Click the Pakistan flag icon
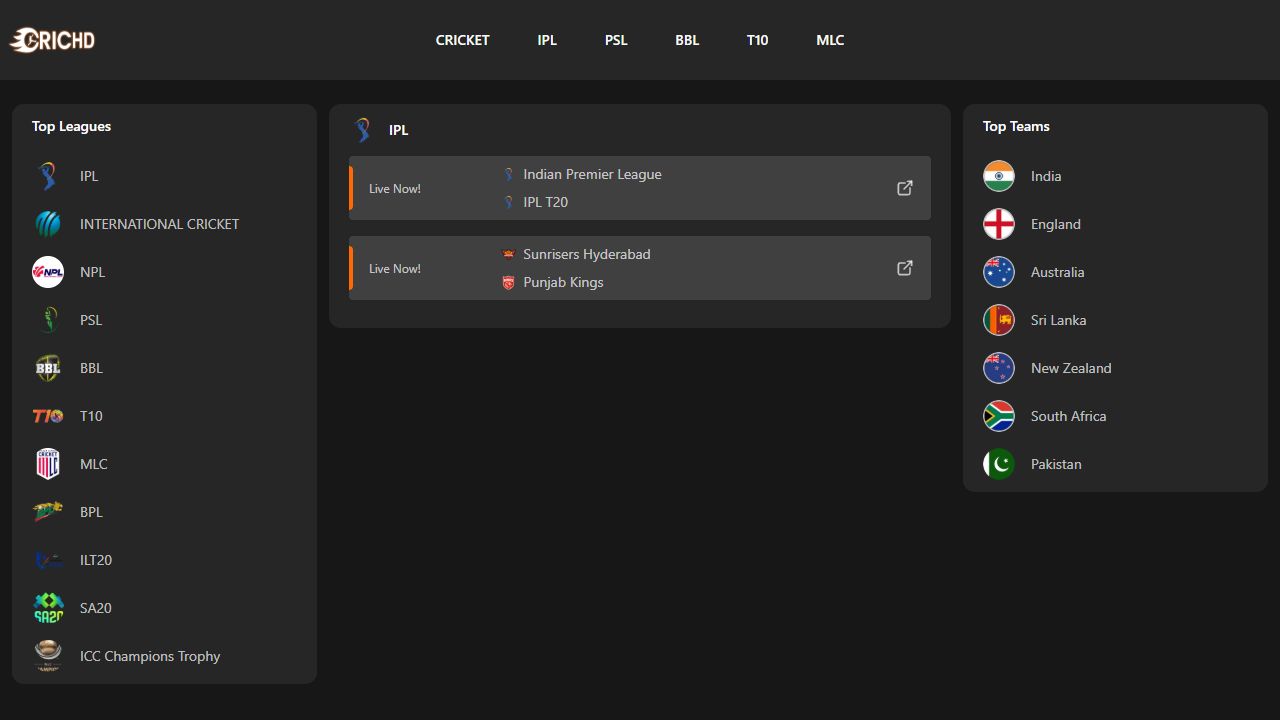 point(999,464)
